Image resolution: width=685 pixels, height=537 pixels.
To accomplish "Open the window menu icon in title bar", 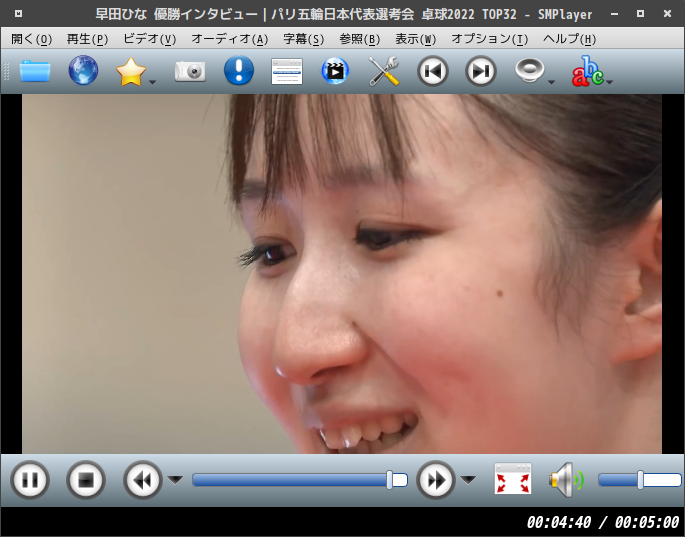I will [x=18, y=14].
